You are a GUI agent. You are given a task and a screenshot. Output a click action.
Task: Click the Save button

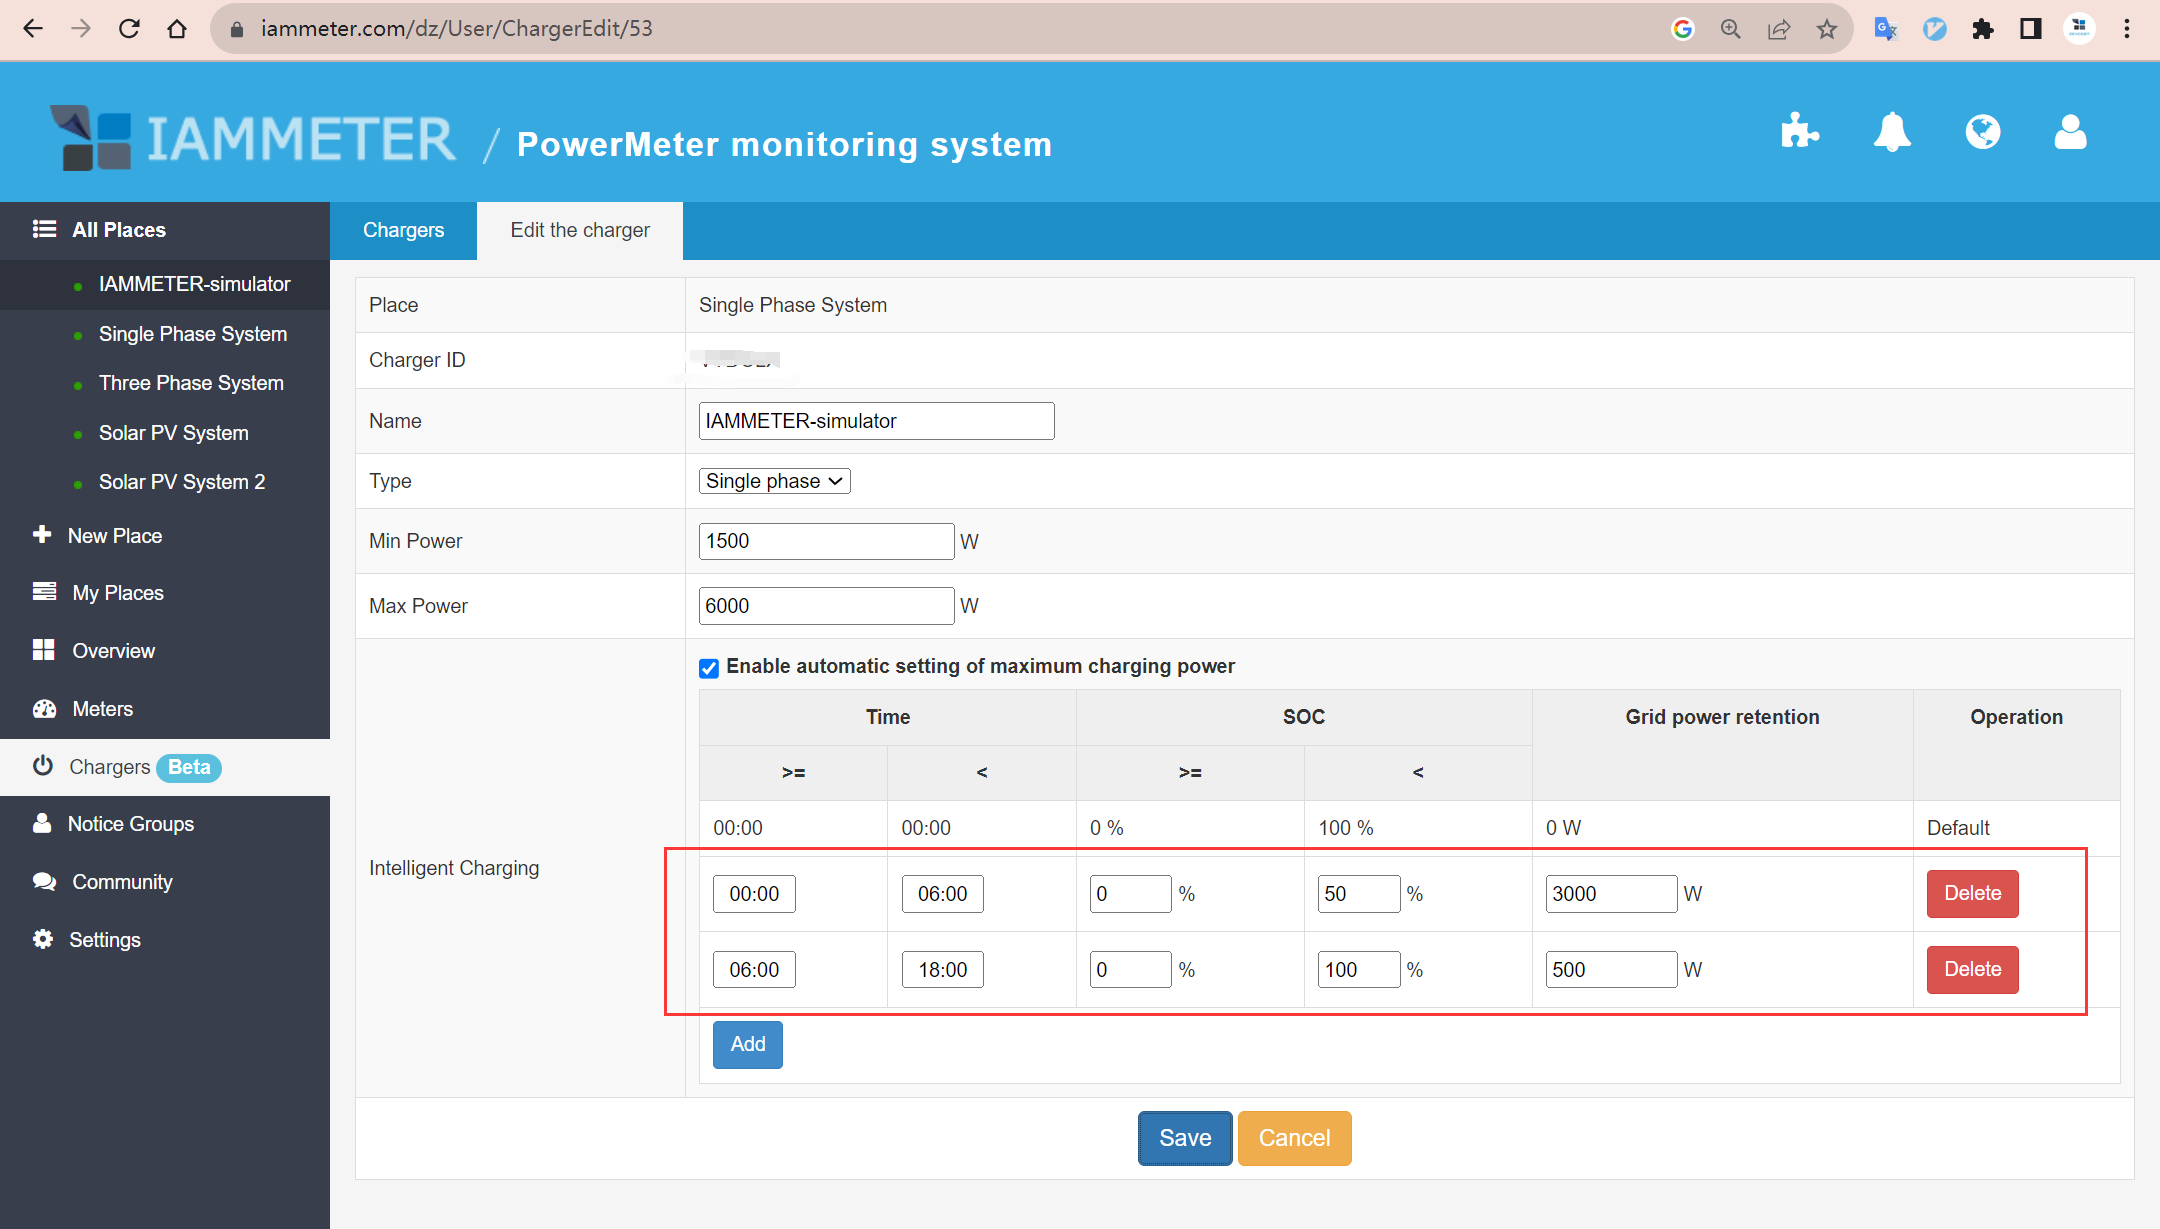pyautogui.click(x=1184, y=1138)
